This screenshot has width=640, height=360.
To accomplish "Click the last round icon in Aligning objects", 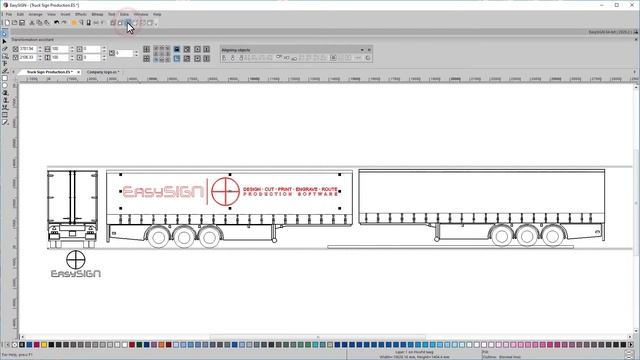I will 368,58.
